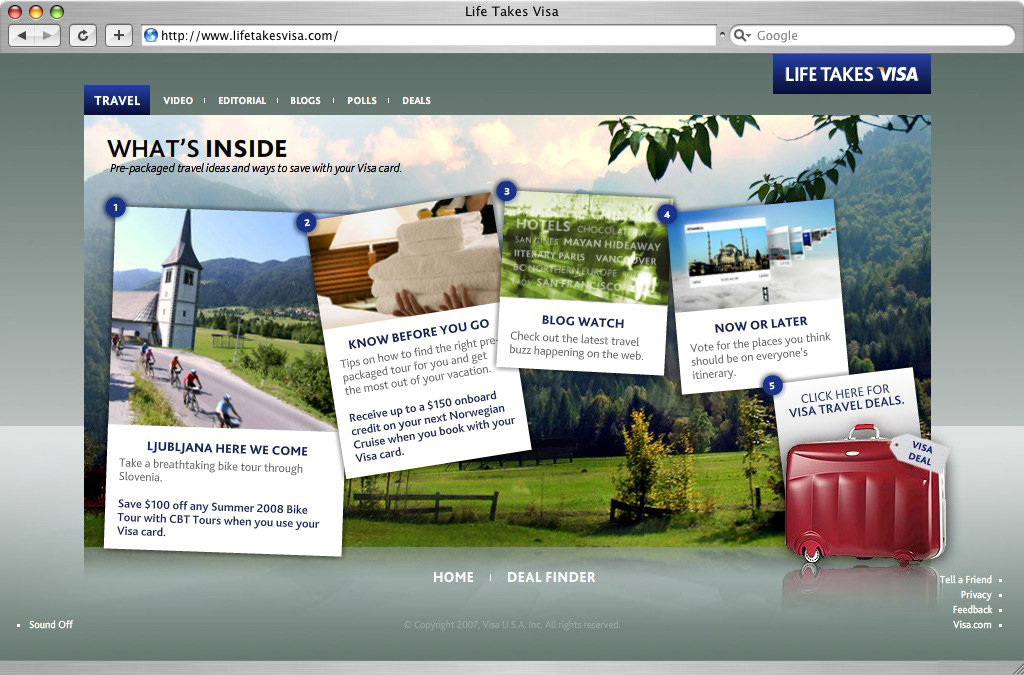Click 'Tips on how to find' text
The height and width of the screenshot is (675, 1024).
417,366
